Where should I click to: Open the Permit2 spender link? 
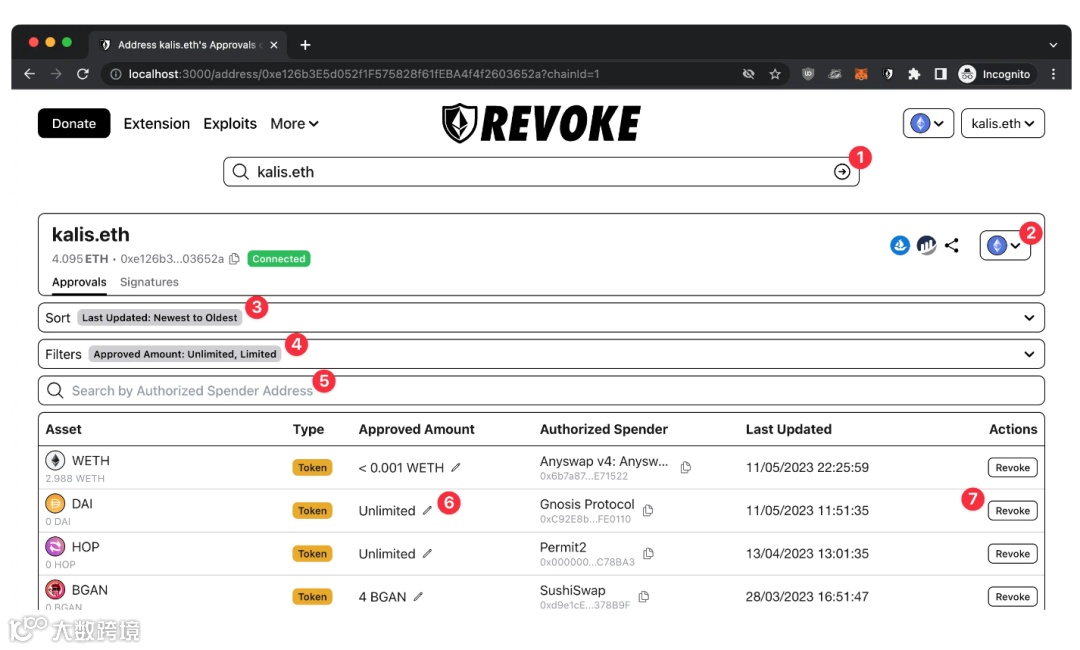563,547
